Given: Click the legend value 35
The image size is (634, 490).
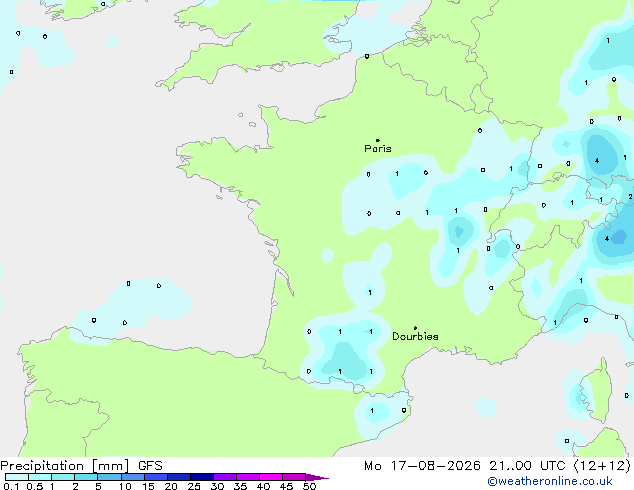Looking at the screenshot, I should click(x=240, y=486).
